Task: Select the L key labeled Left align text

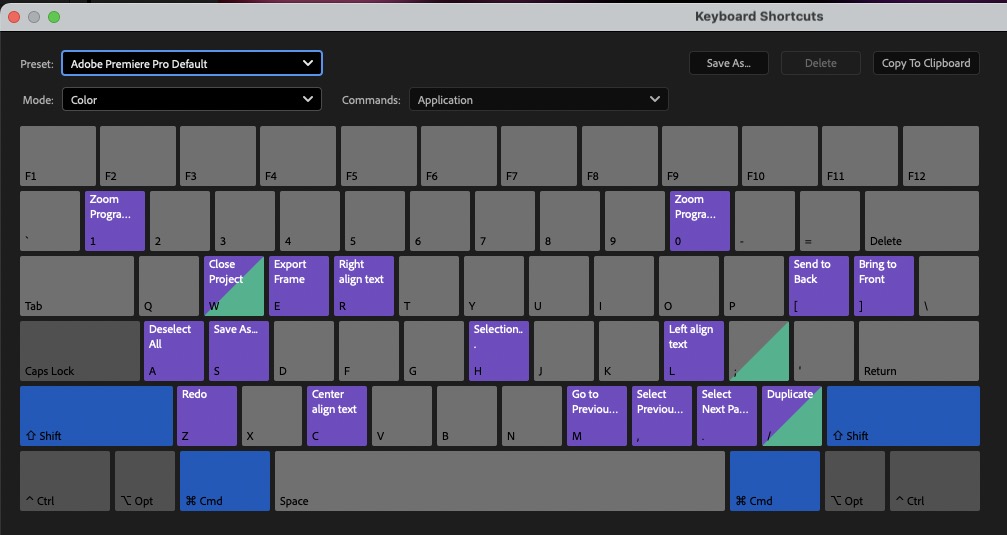Action: coord(694,351)
